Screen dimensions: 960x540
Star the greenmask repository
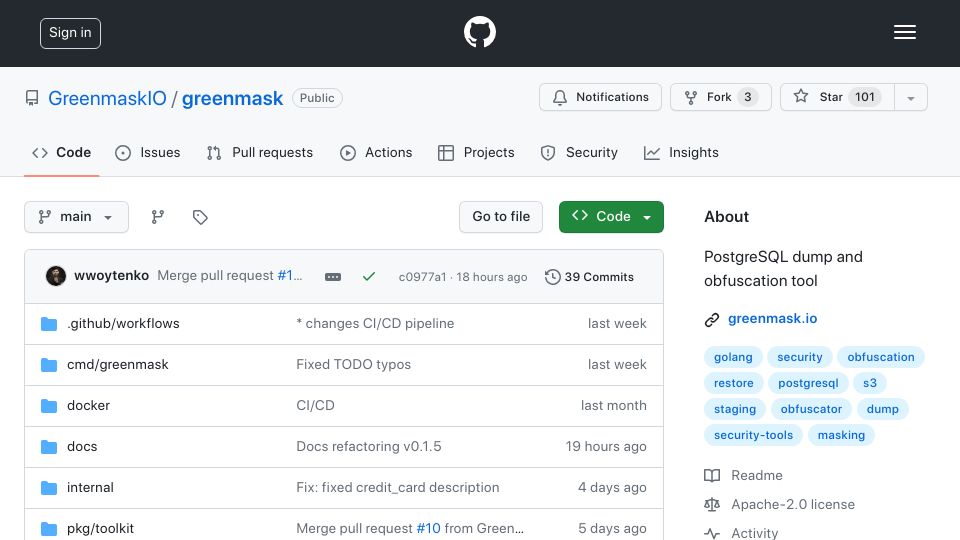837,97
